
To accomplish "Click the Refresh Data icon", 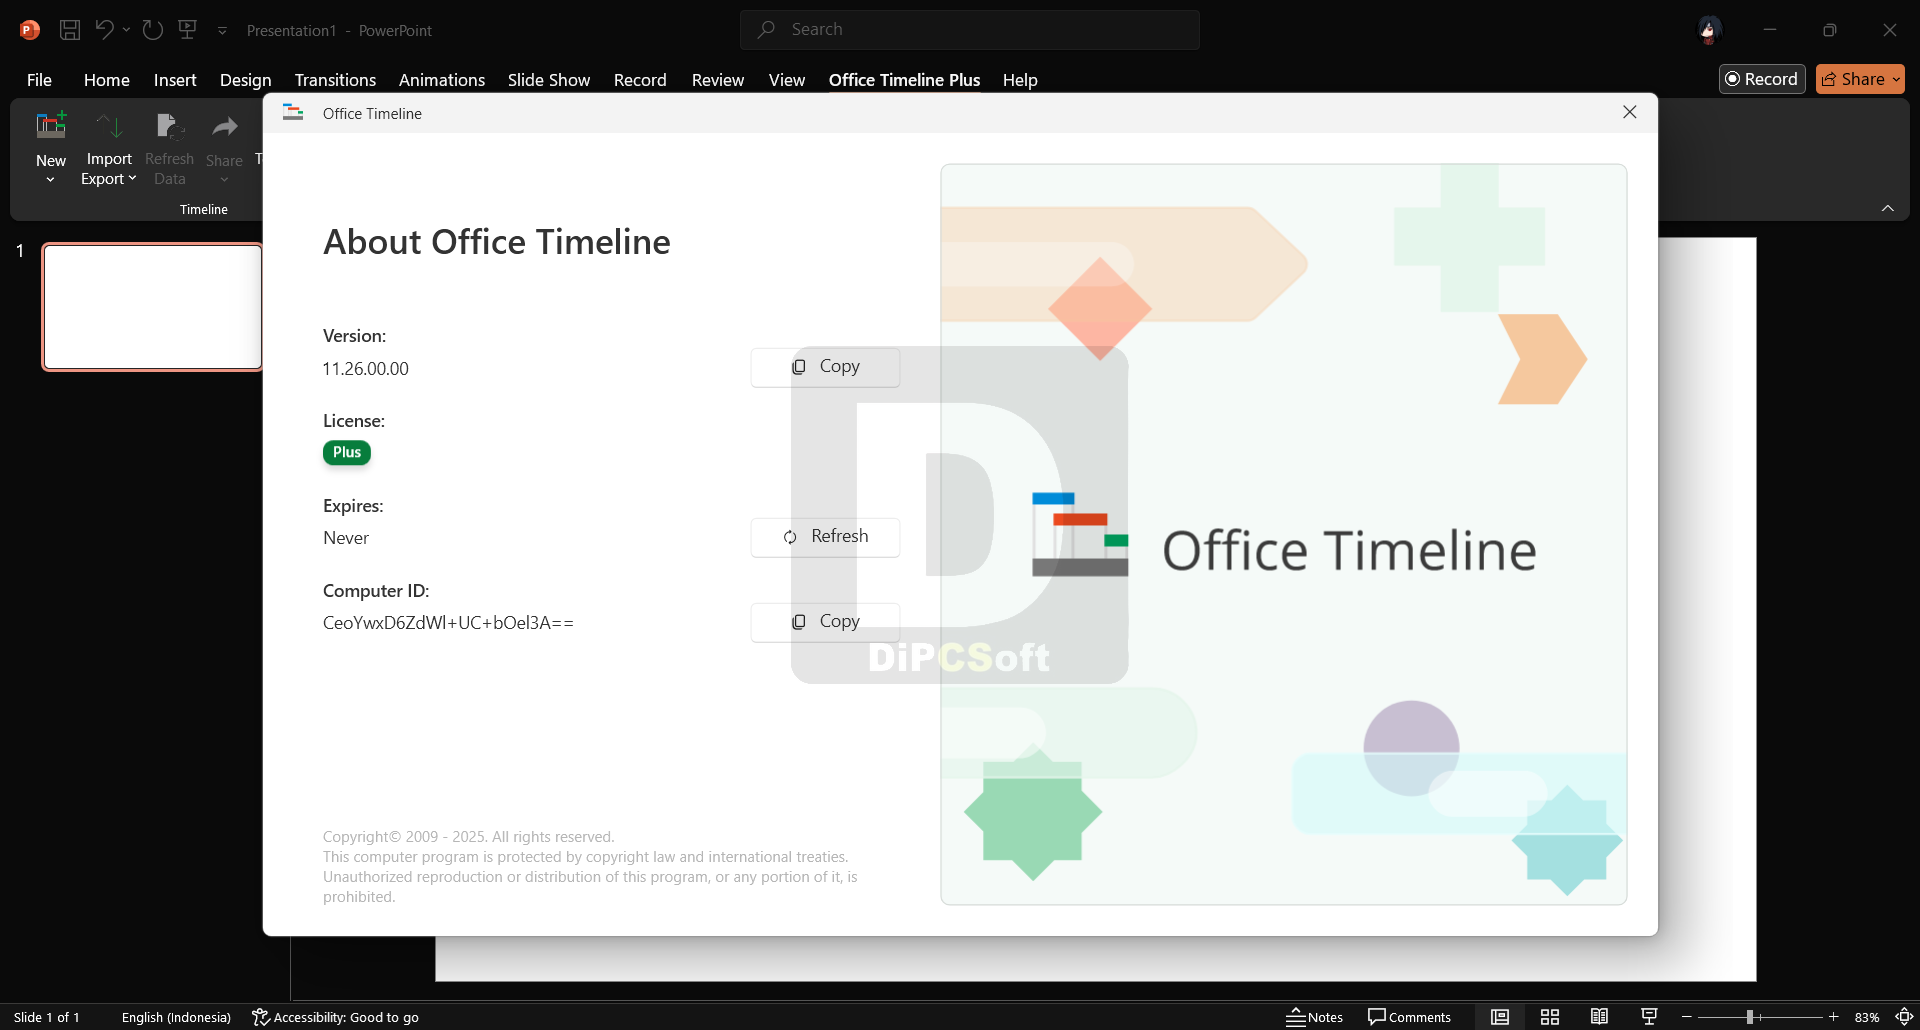I will [x=169, y=128].
